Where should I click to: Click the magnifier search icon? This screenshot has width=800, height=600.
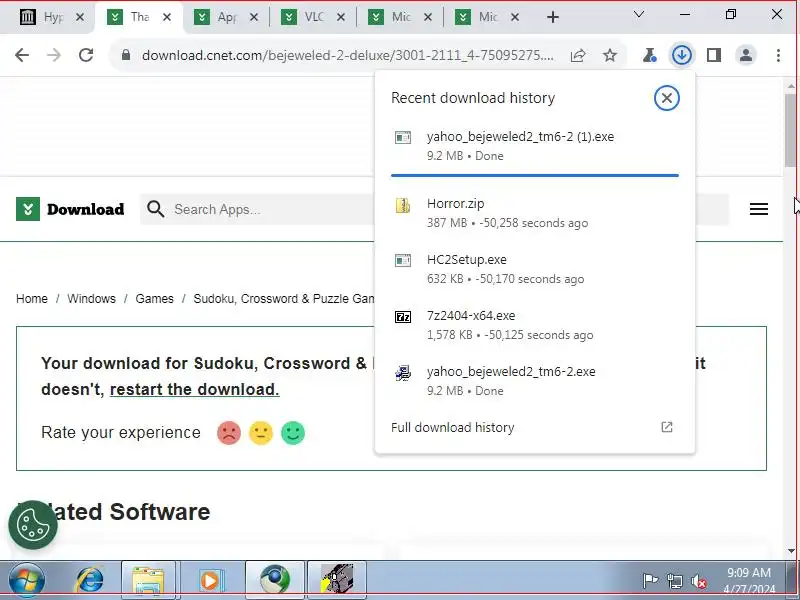(155, 209)
